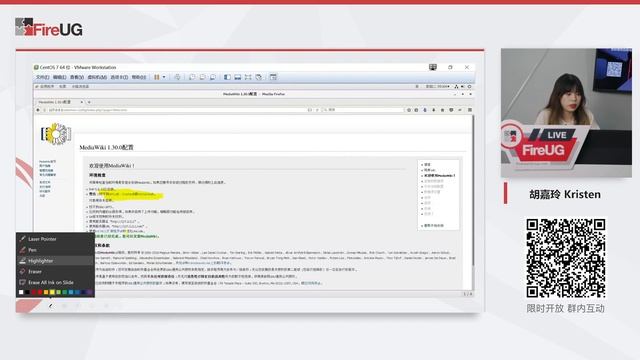The height and width of the screenshot is (360, 640).
Task: Open the 编辑(E) menu in VMware
Action: (x=60, y=77)
